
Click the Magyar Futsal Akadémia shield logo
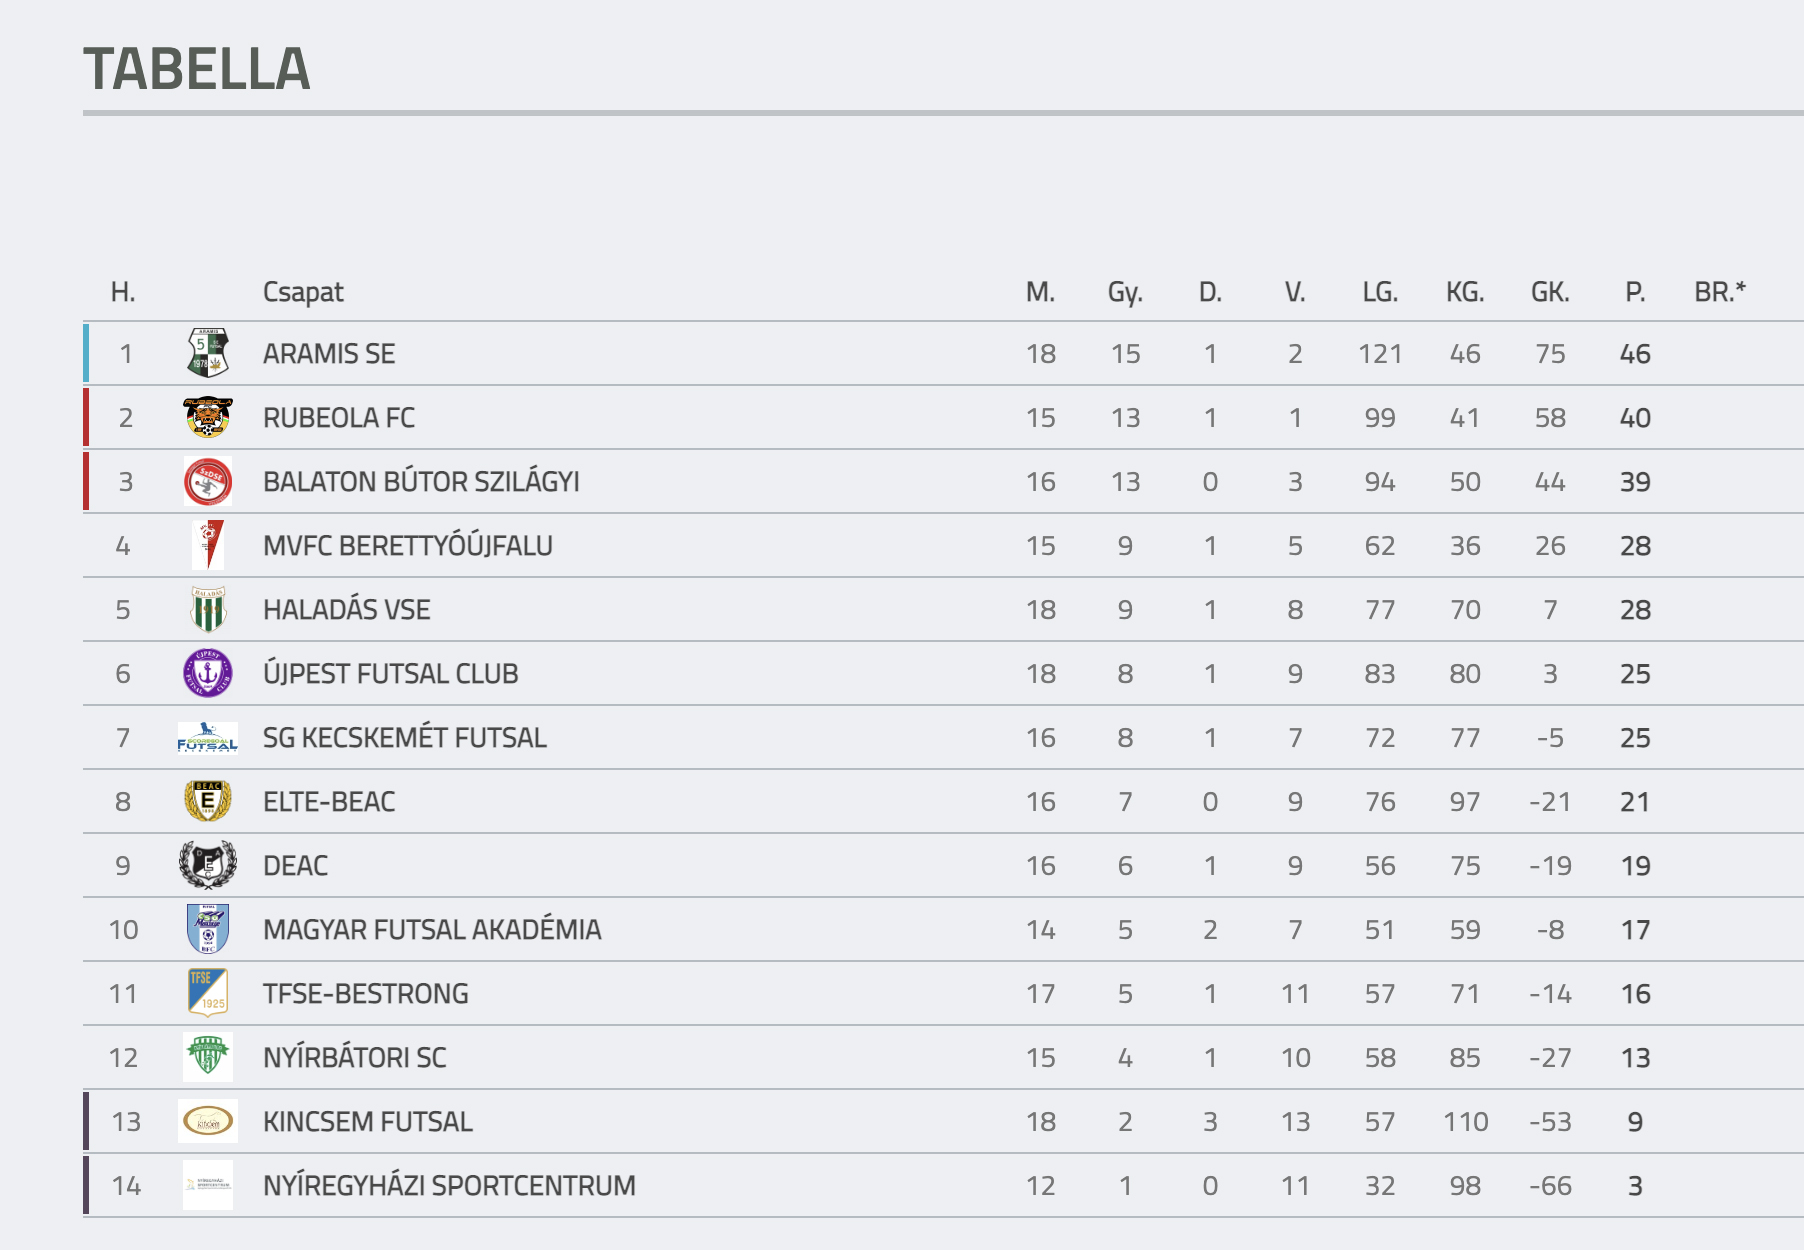click(x=208, y=929)
